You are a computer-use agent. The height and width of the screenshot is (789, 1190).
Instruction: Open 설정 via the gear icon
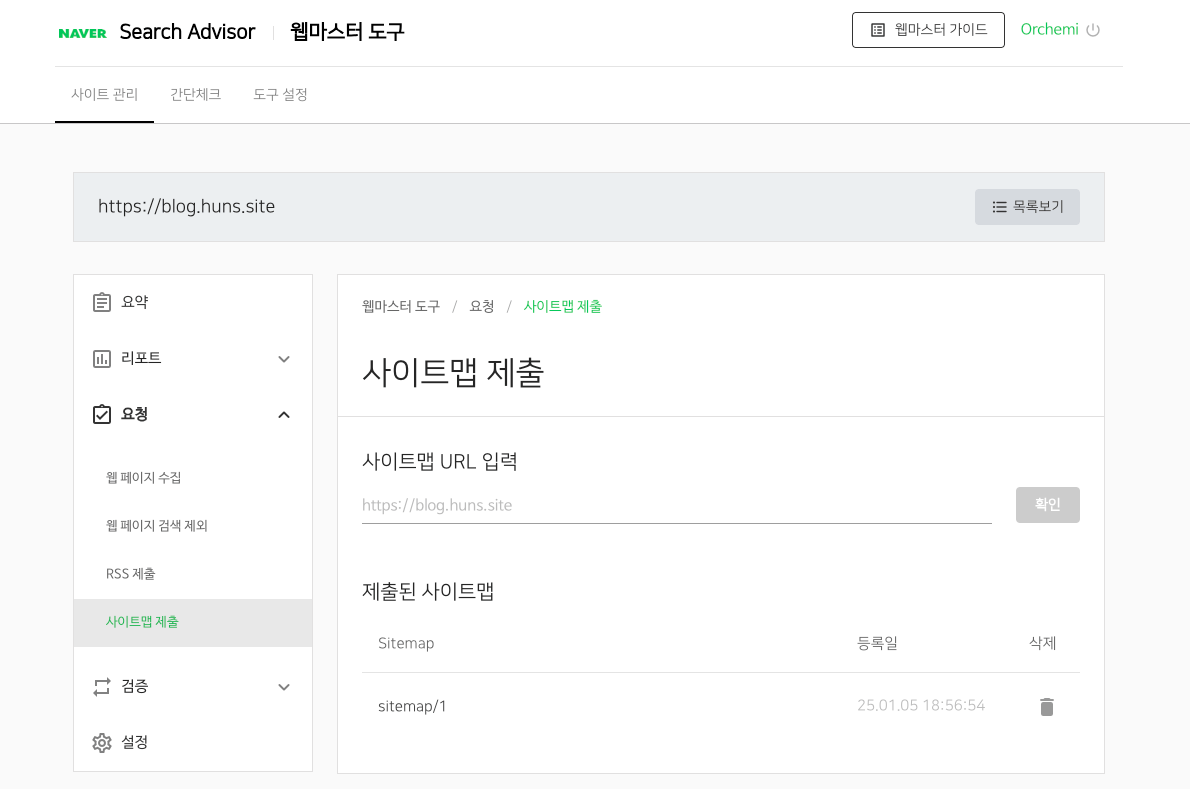pyautogui.click(x=102, y=743)
